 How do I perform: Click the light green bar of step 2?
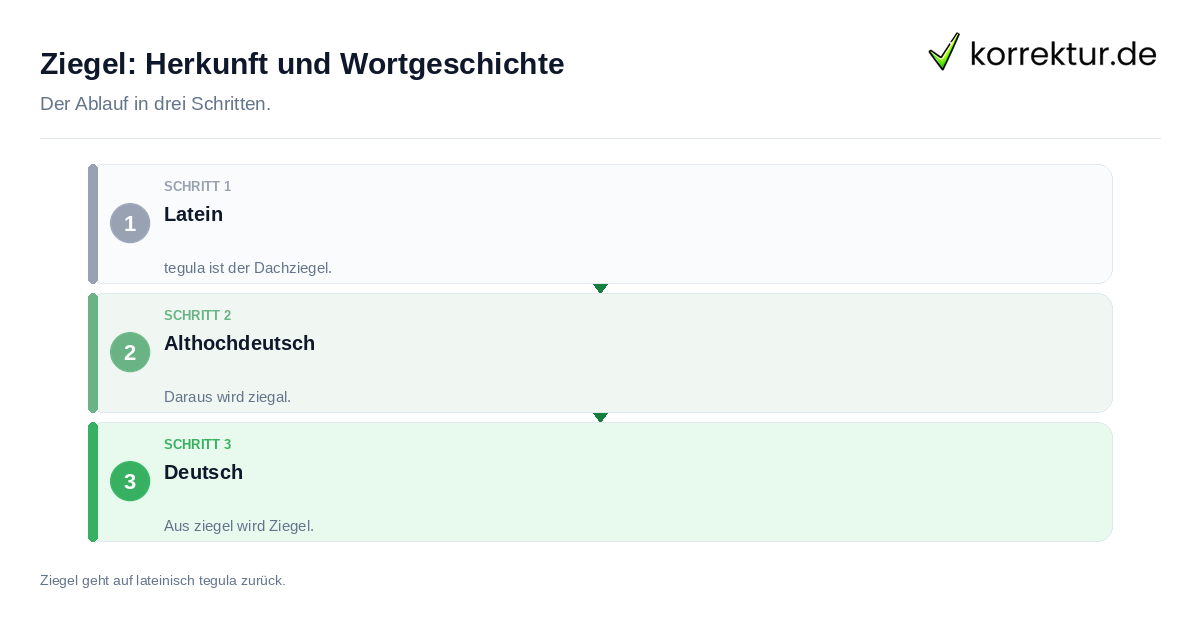tap(93, 353)
